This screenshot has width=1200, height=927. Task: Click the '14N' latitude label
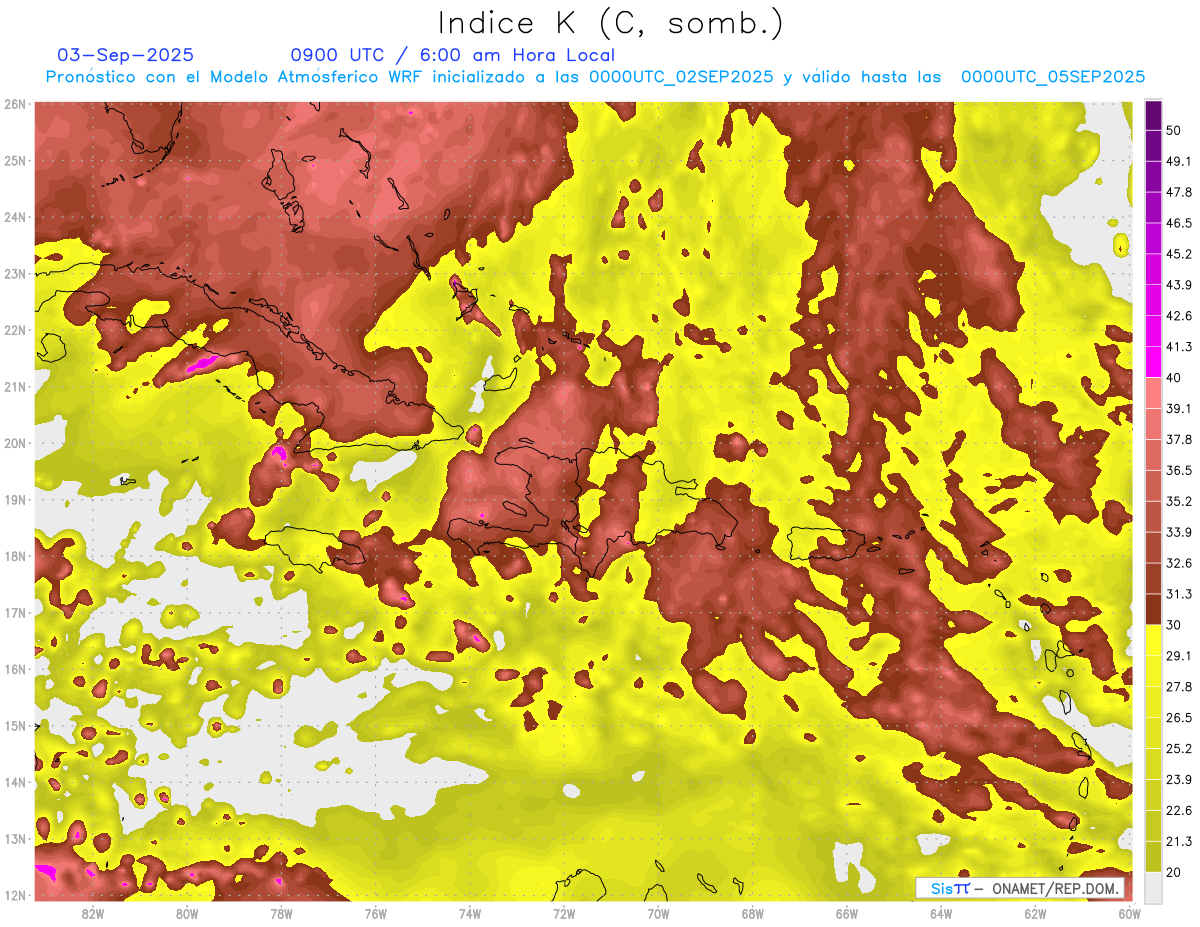pyautogui.click(x=15, y=782)
